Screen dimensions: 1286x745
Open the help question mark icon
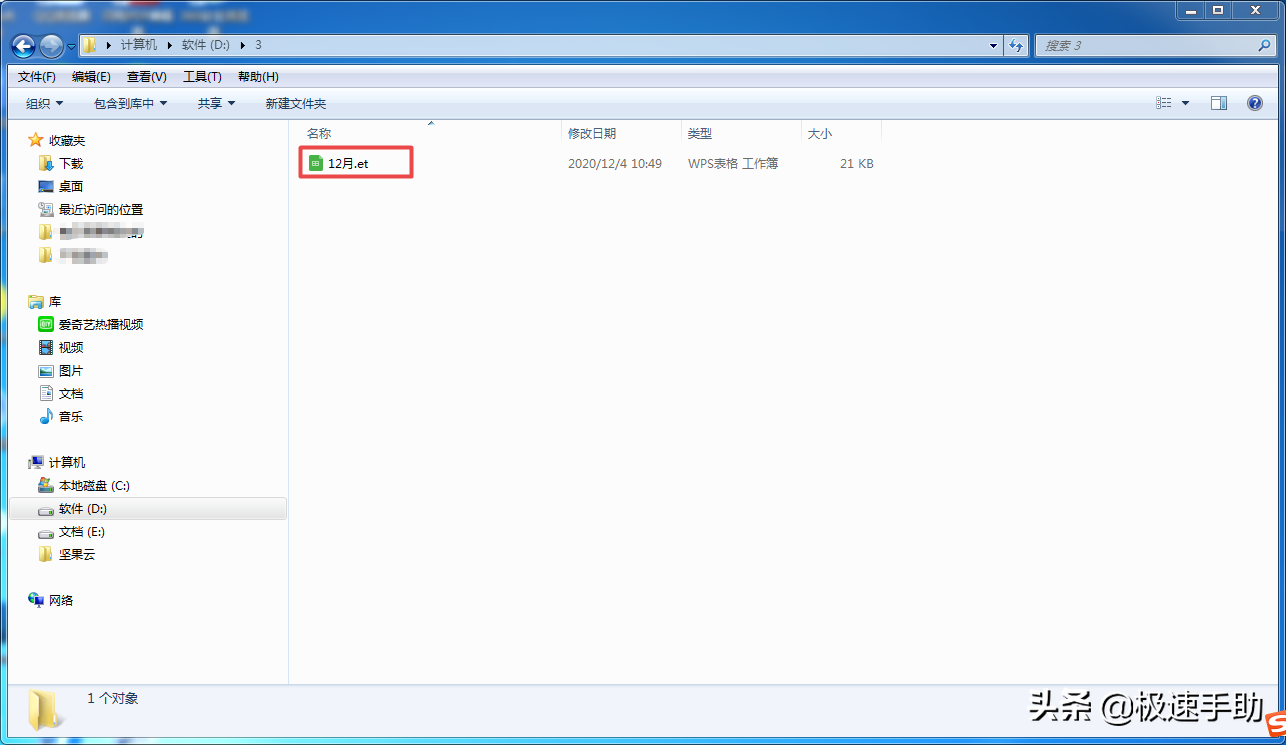pos(1255,103)
